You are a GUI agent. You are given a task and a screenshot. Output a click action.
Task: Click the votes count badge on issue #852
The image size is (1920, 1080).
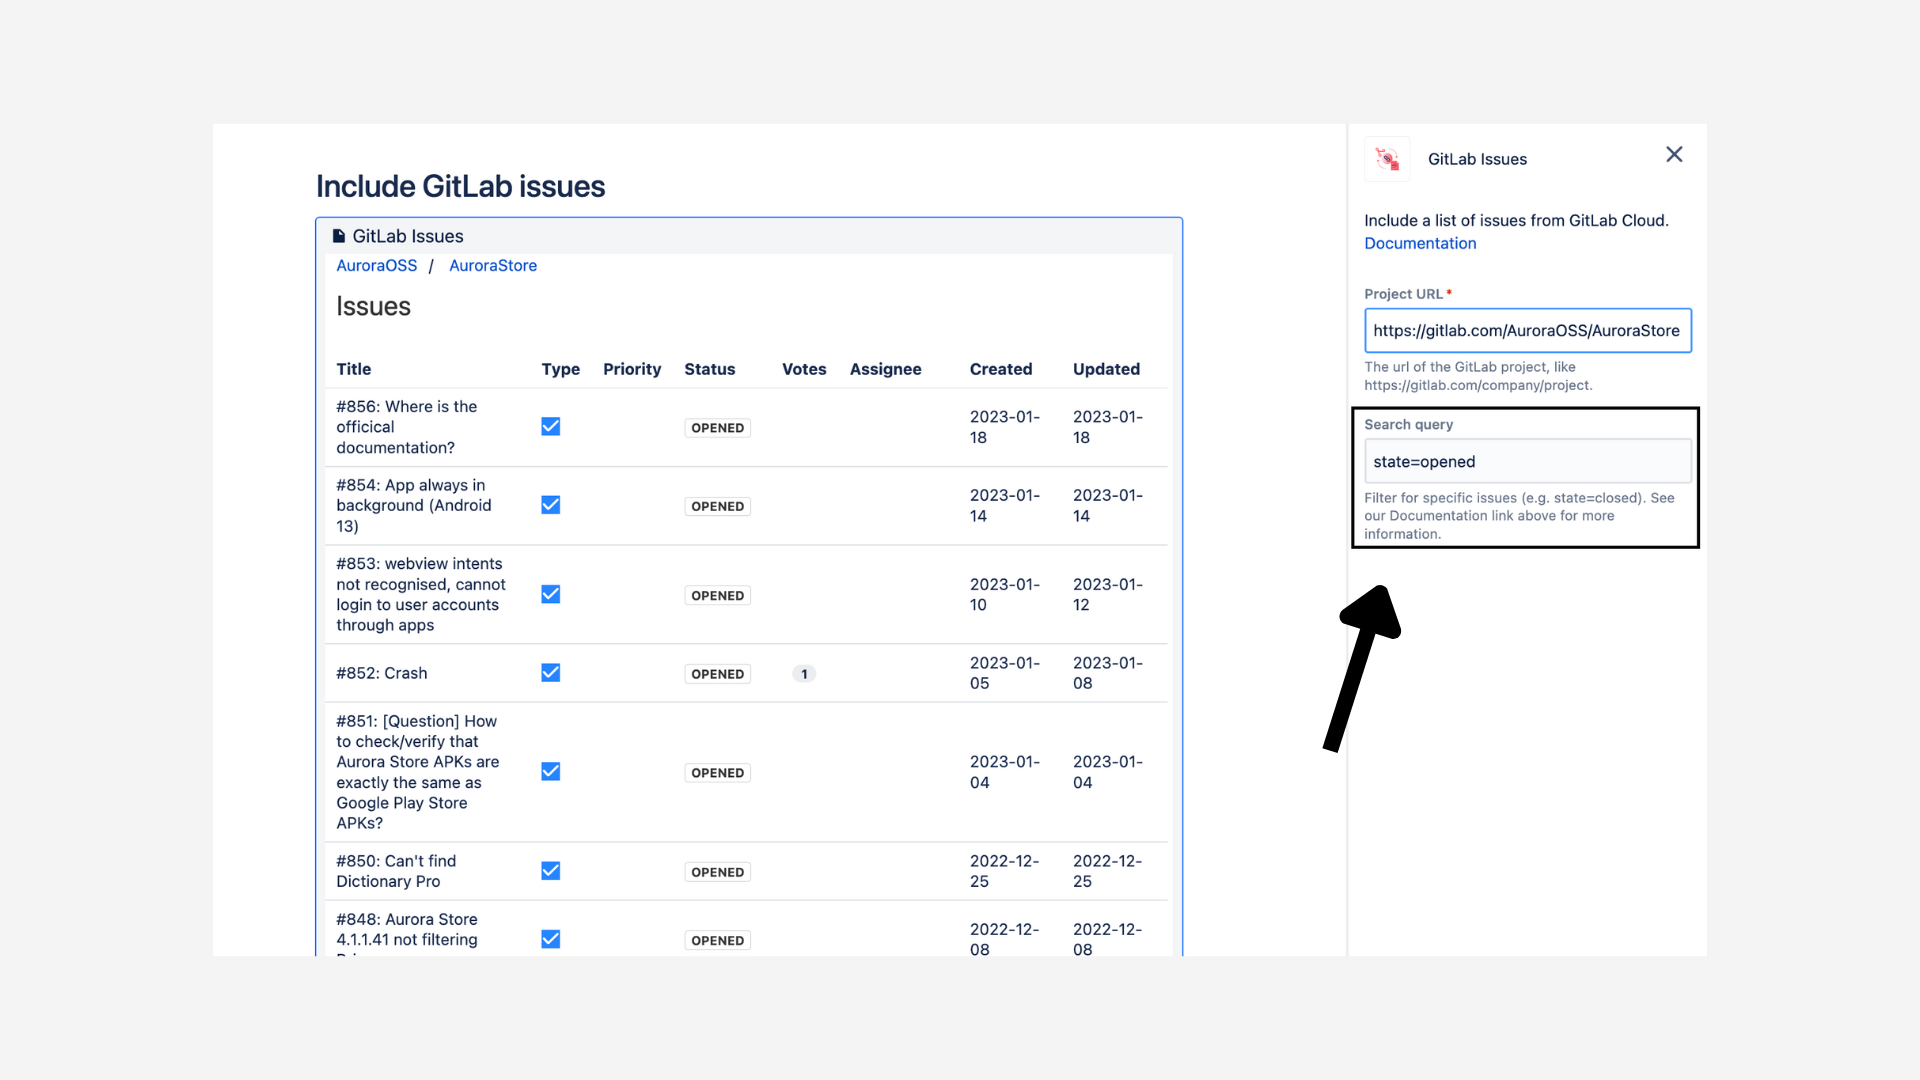(804, 673)
